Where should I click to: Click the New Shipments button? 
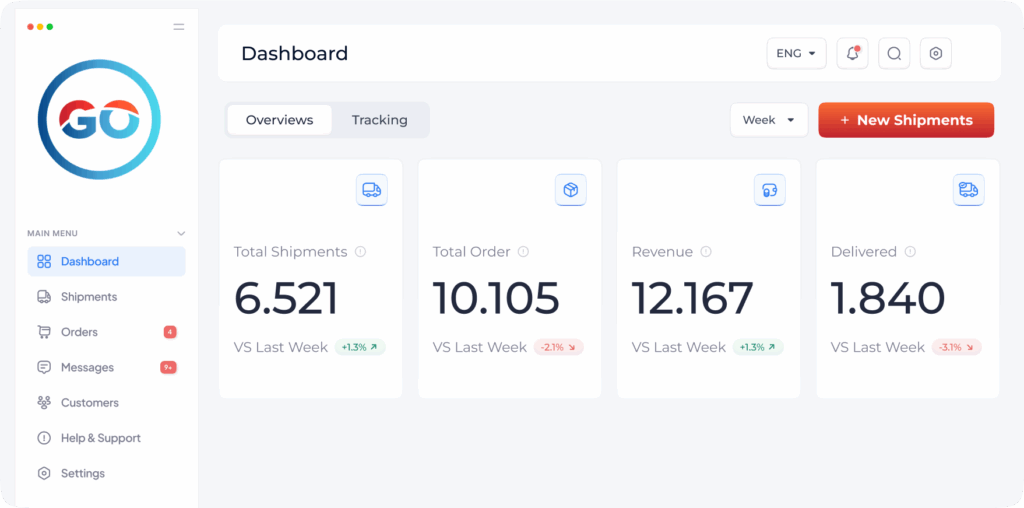906,120
